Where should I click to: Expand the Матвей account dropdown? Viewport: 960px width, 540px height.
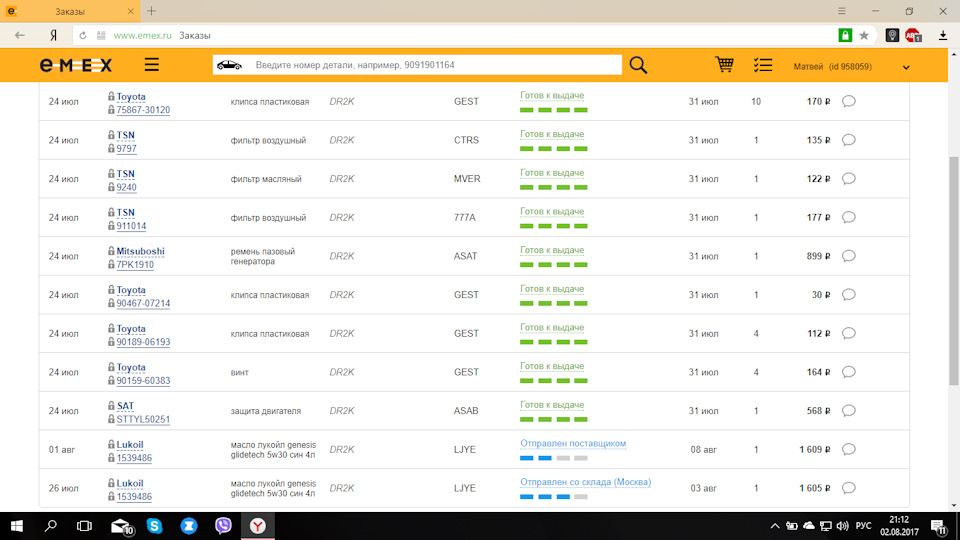[906, 67]
